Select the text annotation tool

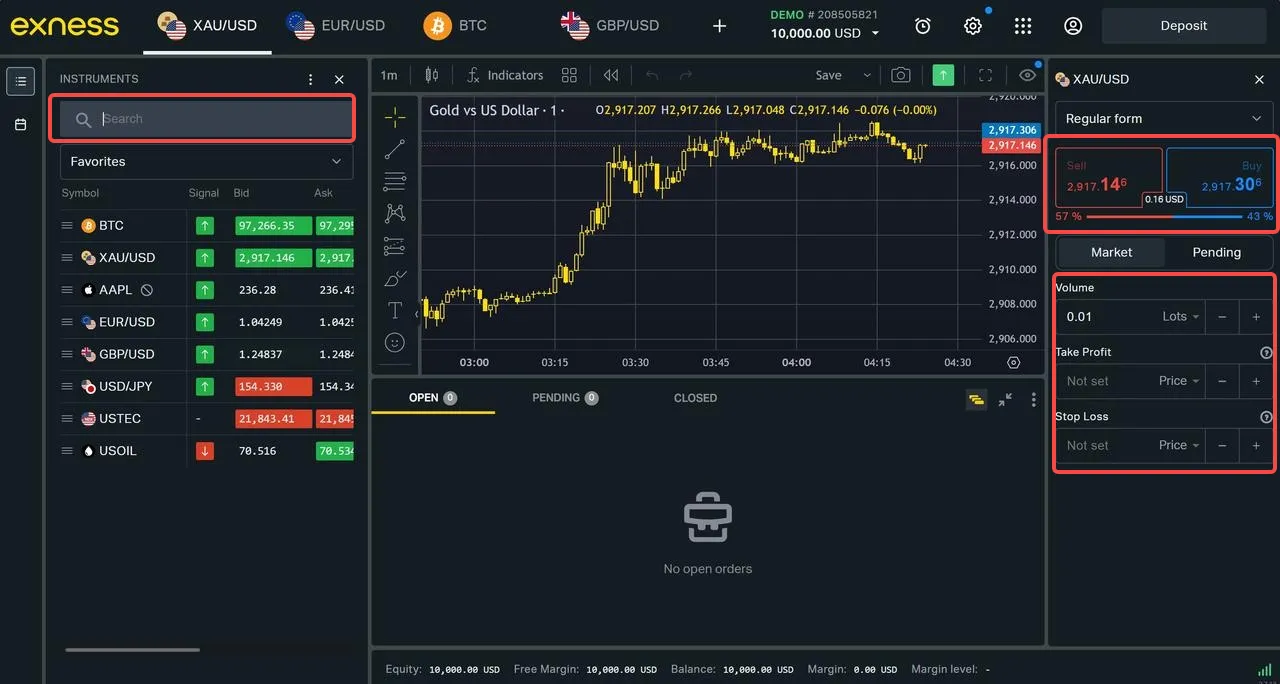click(395, 310)
